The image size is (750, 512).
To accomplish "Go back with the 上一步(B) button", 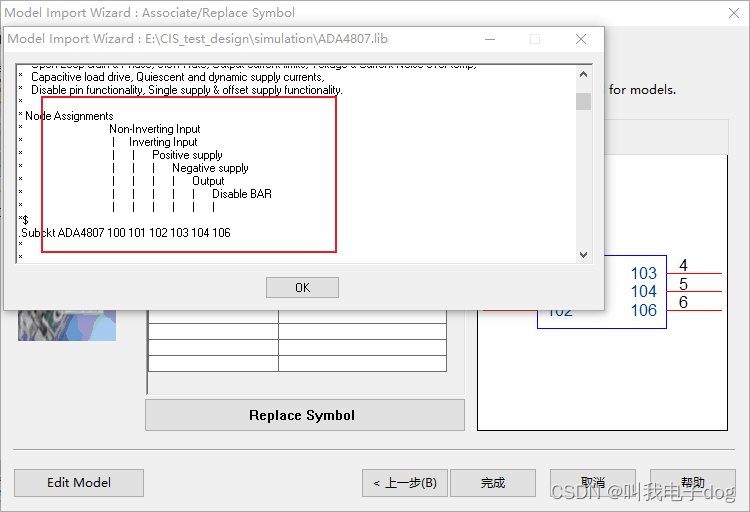I will [x=405, y=483].
